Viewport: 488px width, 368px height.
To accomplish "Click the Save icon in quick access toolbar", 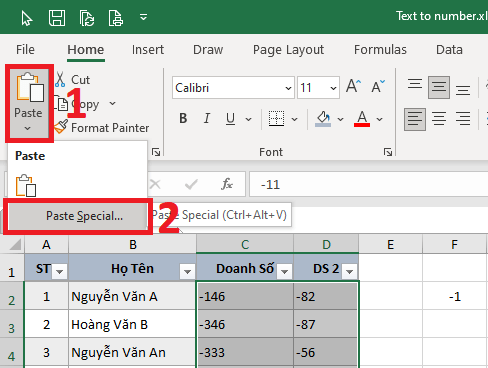I will click(x=57, y=18).
